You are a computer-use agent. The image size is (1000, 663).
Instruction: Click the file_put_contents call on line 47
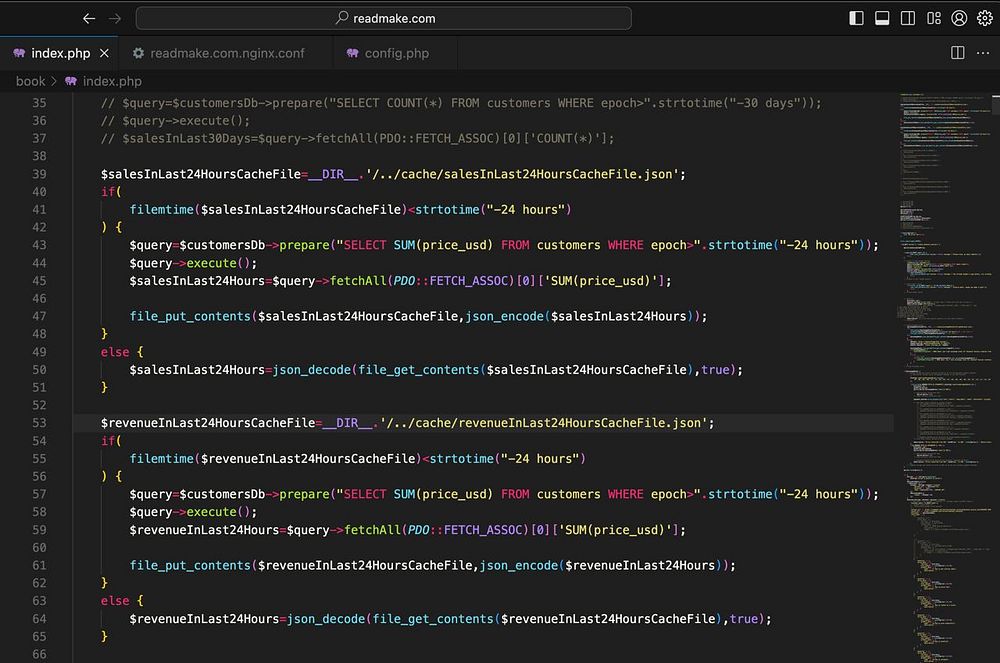(192, 316)
